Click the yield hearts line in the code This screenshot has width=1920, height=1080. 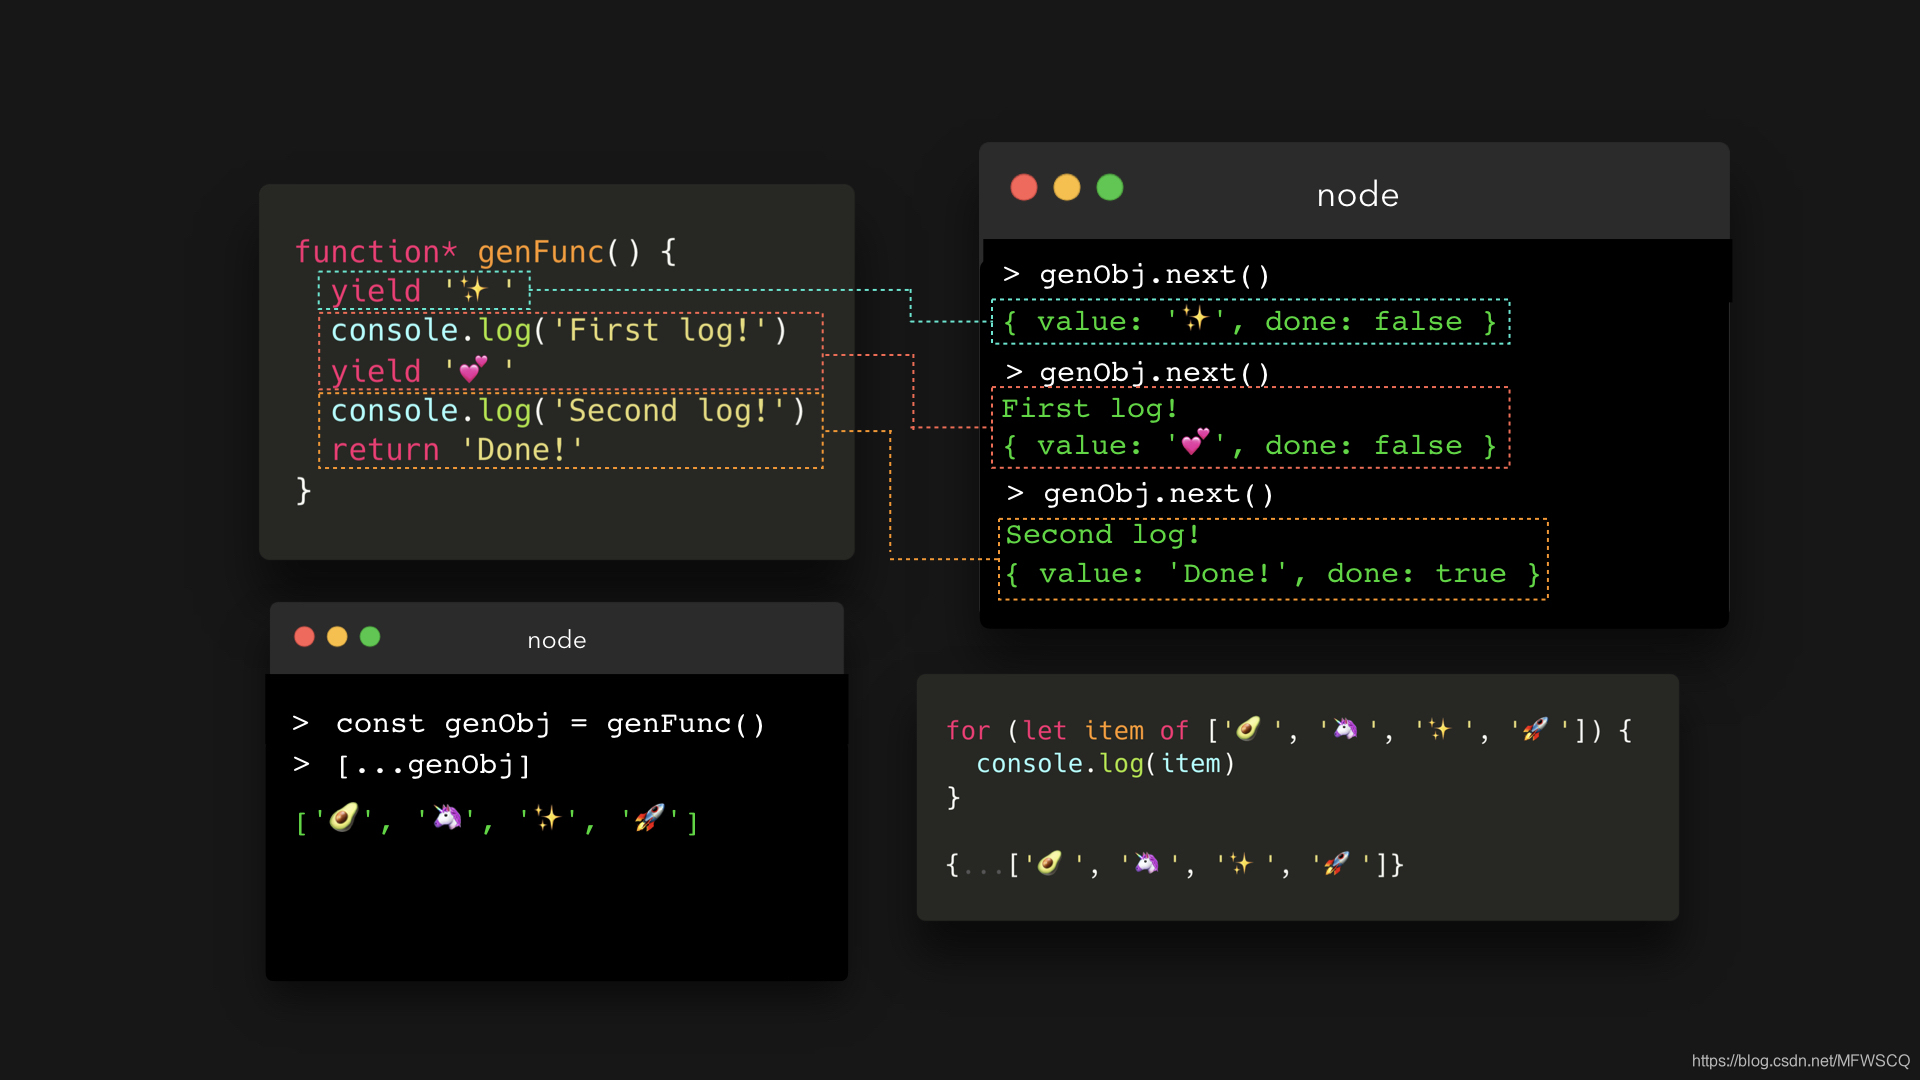(422, 371)
